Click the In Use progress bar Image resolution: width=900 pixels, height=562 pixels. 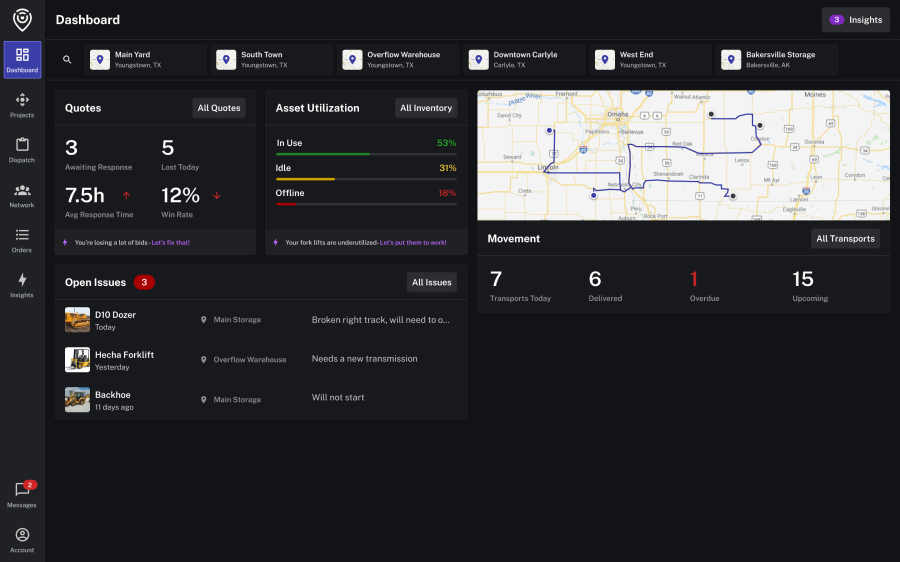tap(366, 154)
